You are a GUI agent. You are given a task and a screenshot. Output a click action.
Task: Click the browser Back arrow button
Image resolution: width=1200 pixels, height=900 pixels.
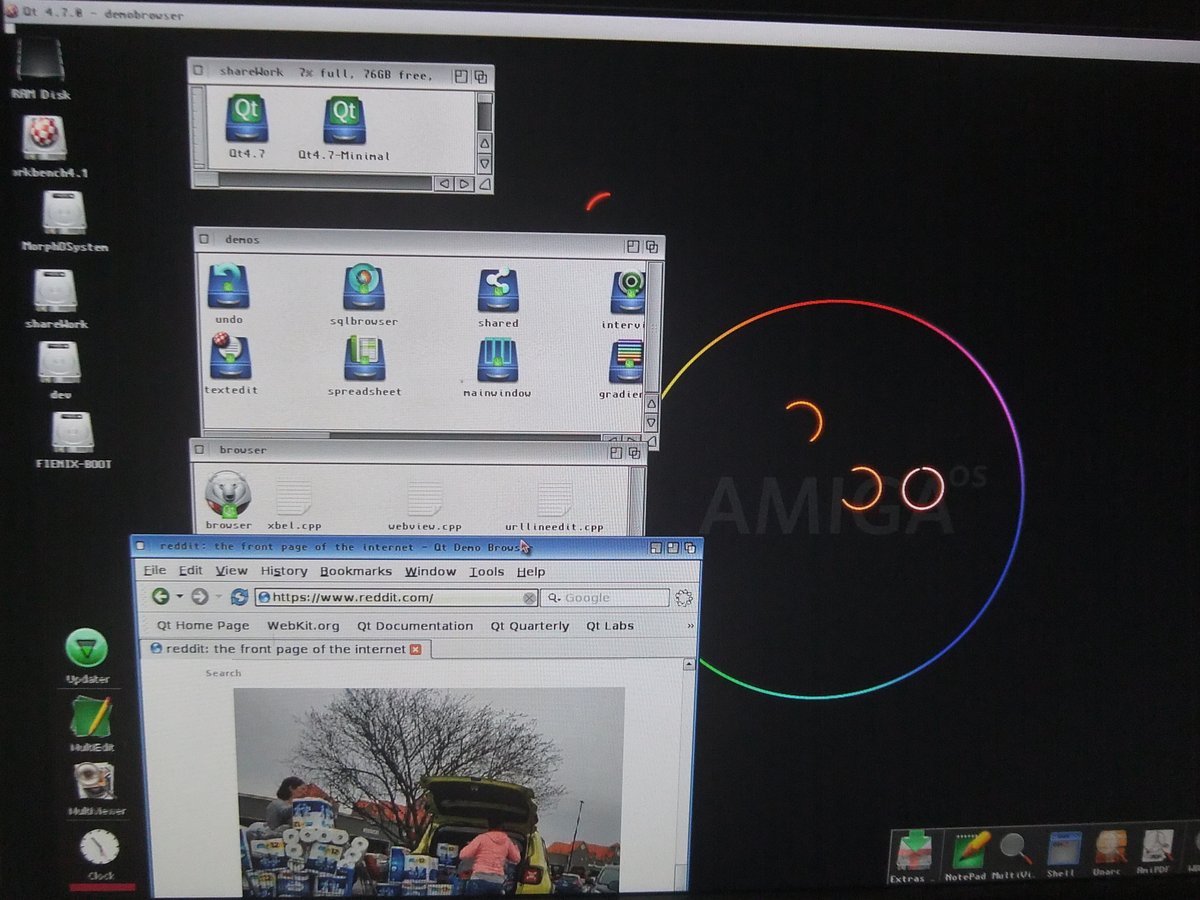[161, 596]
